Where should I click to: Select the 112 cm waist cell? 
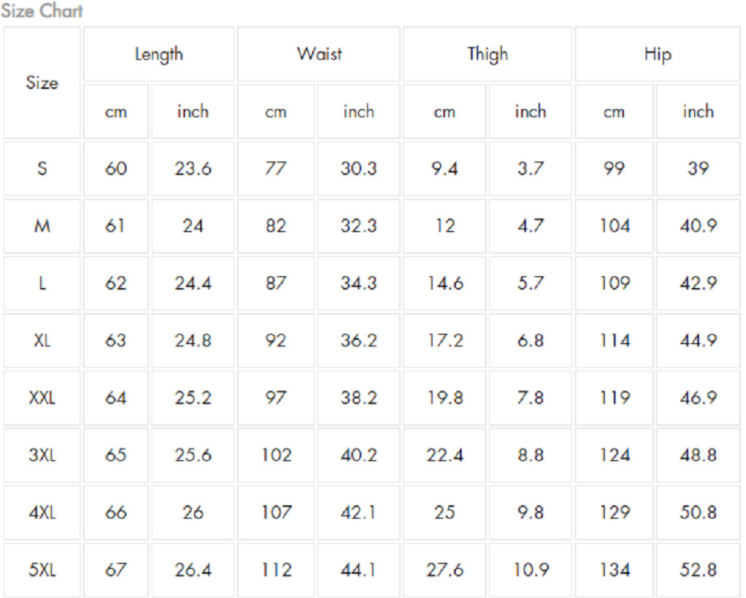point(276,570)
